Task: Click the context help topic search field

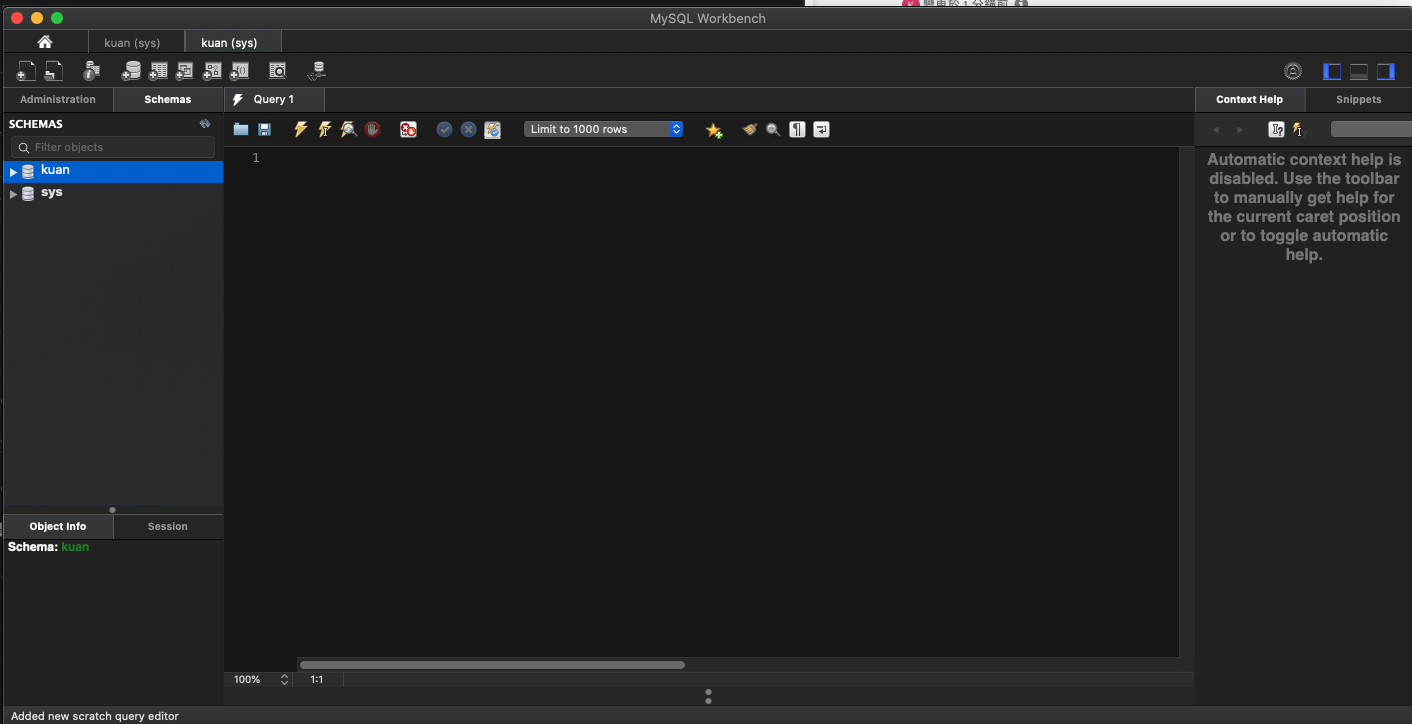Action: [1371, 129]
